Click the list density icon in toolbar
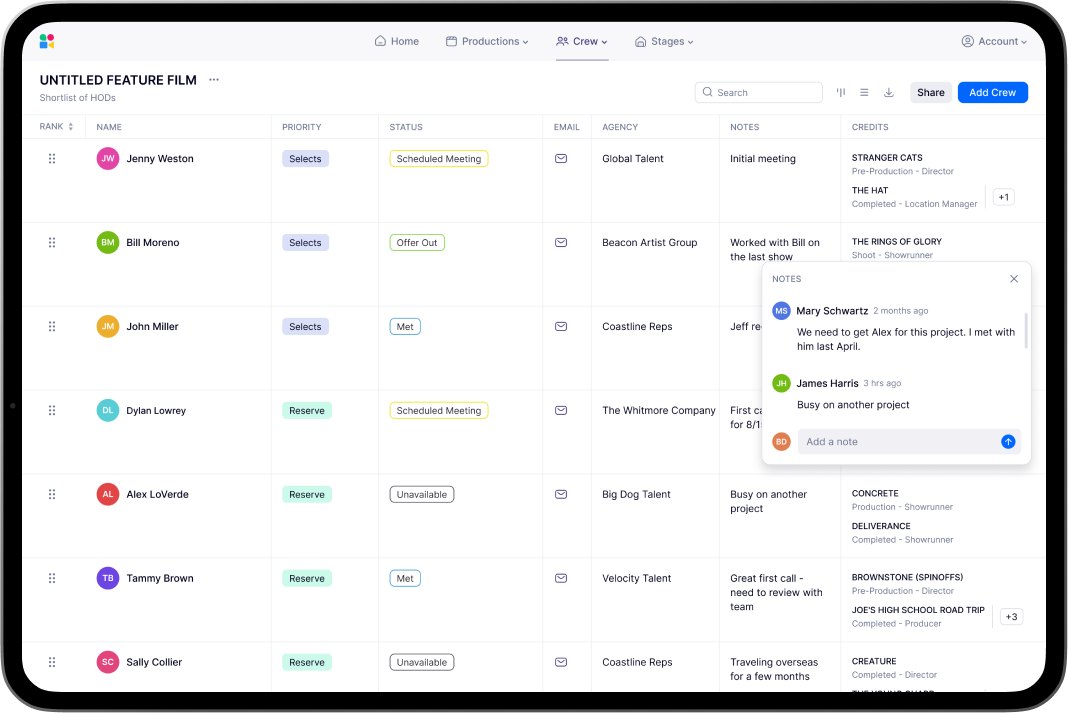This screenshot has height=713, width=1068. click(x=864, y=92)
